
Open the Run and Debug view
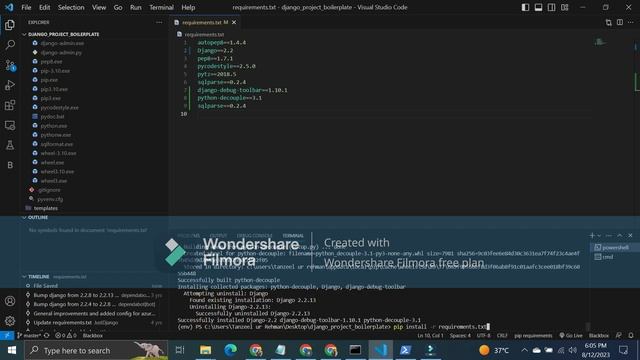click(x=10, y=85)
